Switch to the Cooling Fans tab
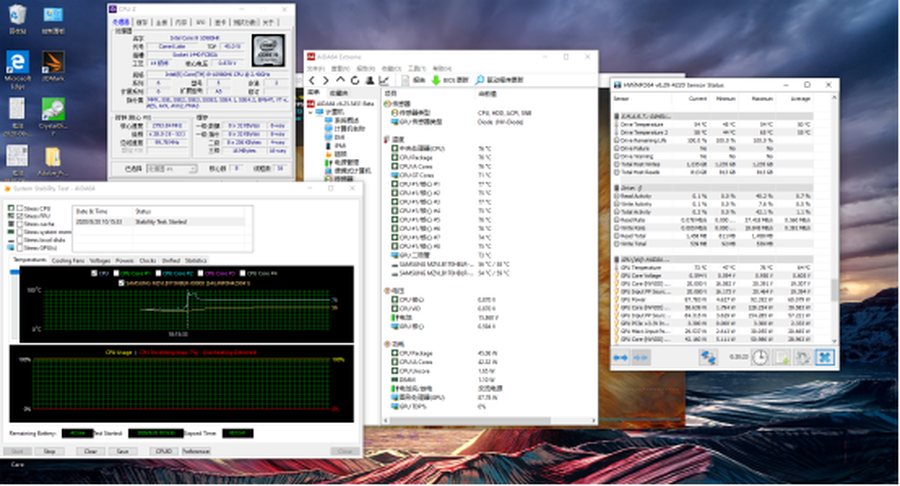Viewport: 900px width, 486px height. tap(69, 260)
